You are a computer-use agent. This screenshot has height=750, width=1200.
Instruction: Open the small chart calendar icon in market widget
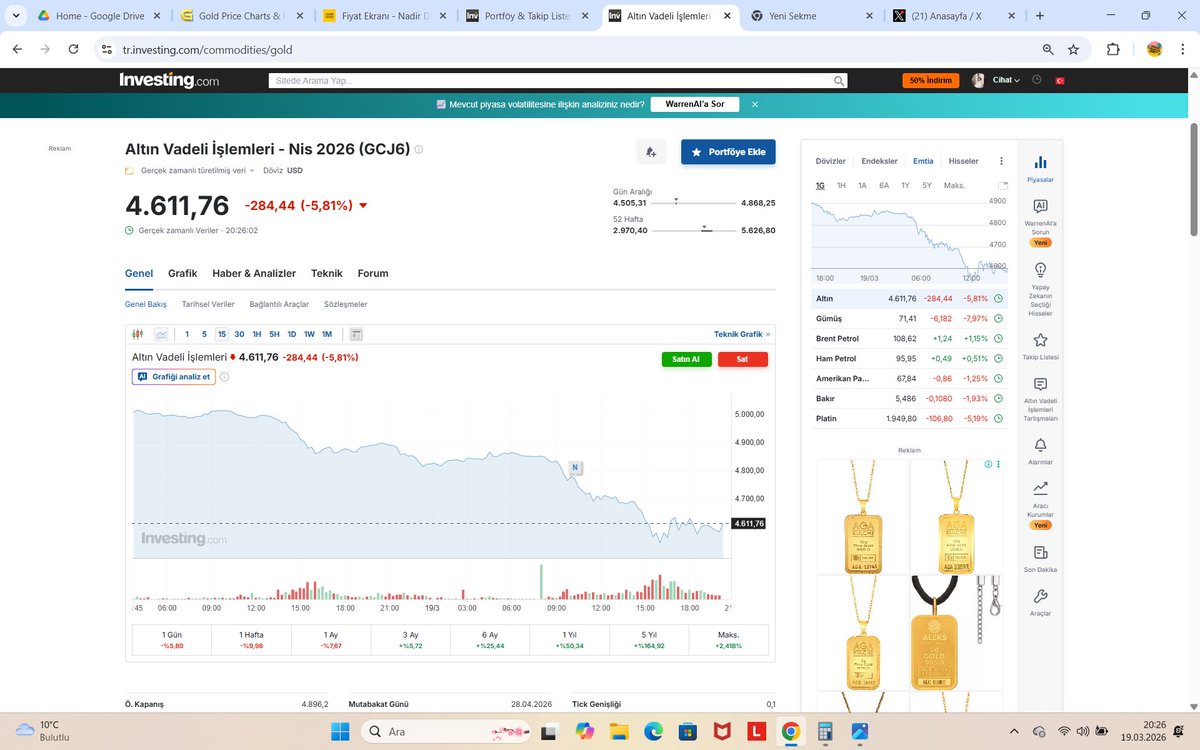click(x=1003, y=185)
